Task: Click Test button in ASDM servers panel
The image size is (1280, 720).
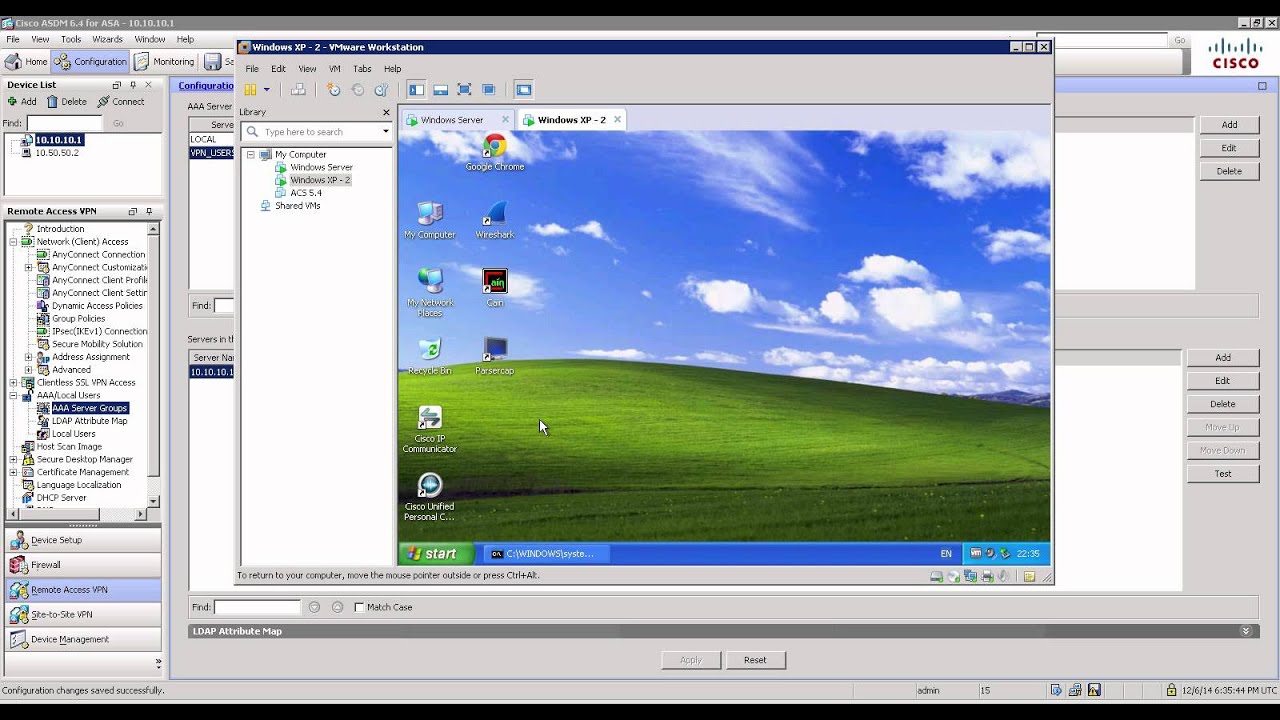Action: click(x=1222, y=474)
